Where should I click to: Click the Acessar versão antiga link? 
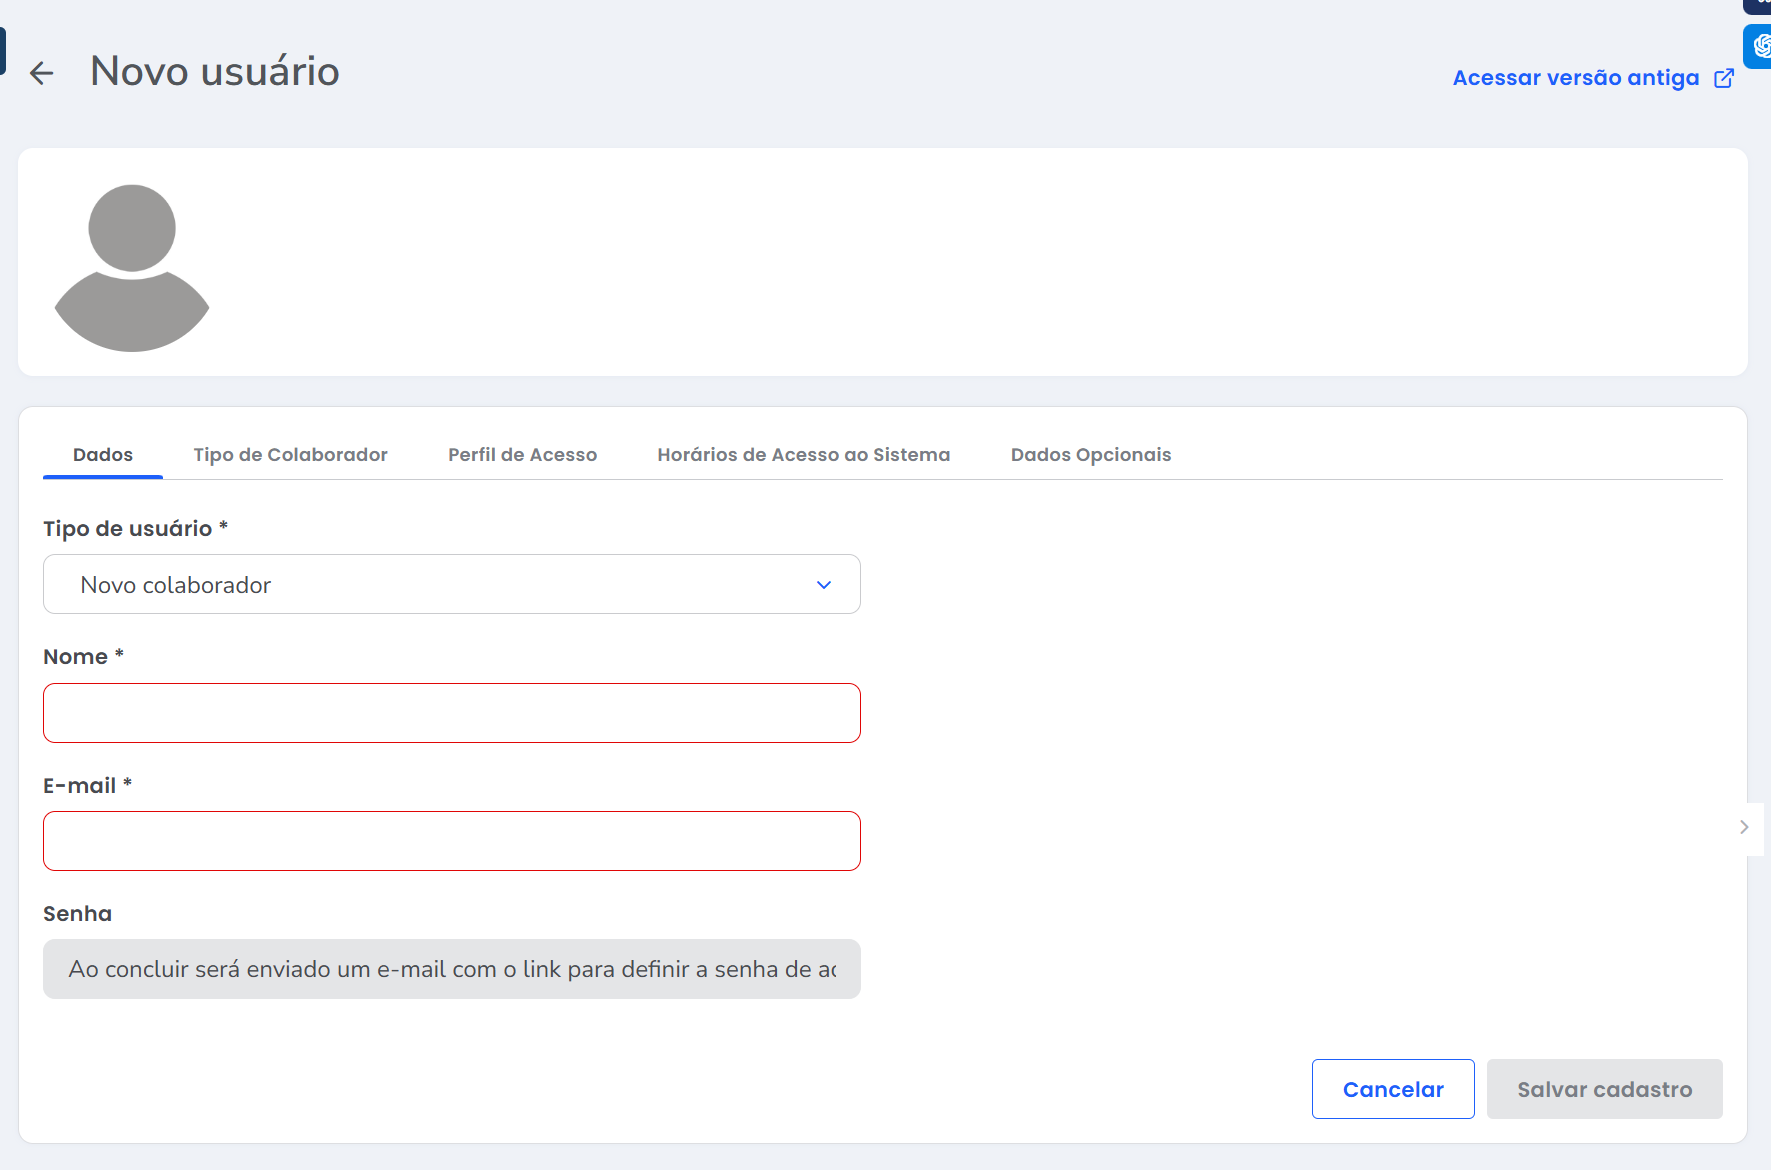tap(1575, 78)
